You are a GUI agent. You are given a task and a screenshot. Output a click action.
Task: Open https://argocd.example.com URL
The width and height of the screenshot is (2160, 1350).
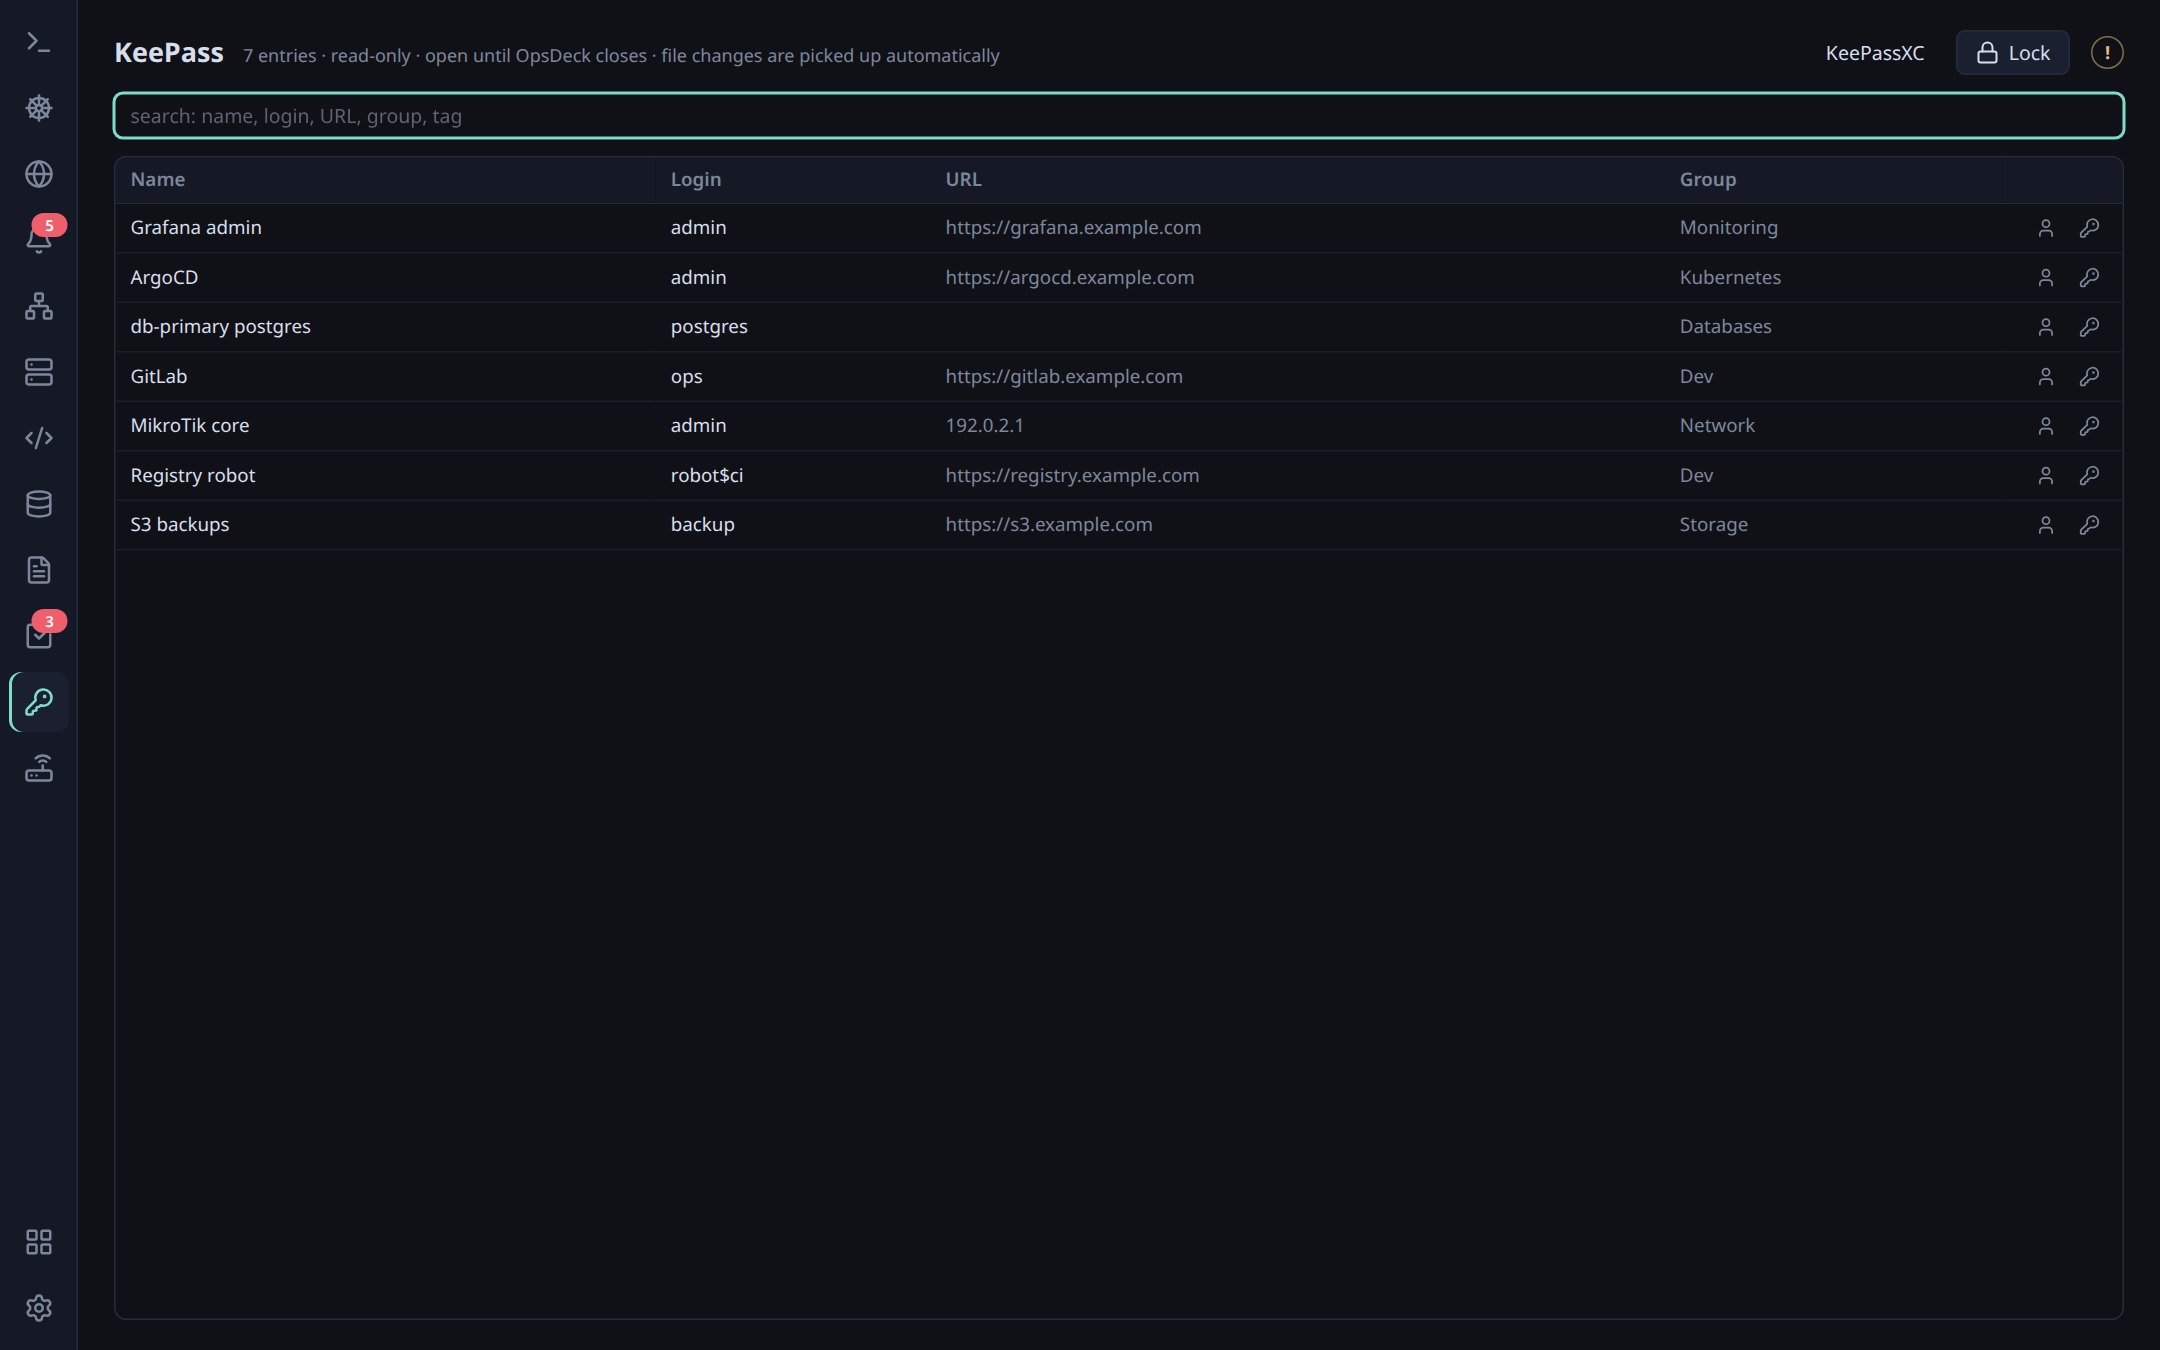click(x=1069, y=277)
